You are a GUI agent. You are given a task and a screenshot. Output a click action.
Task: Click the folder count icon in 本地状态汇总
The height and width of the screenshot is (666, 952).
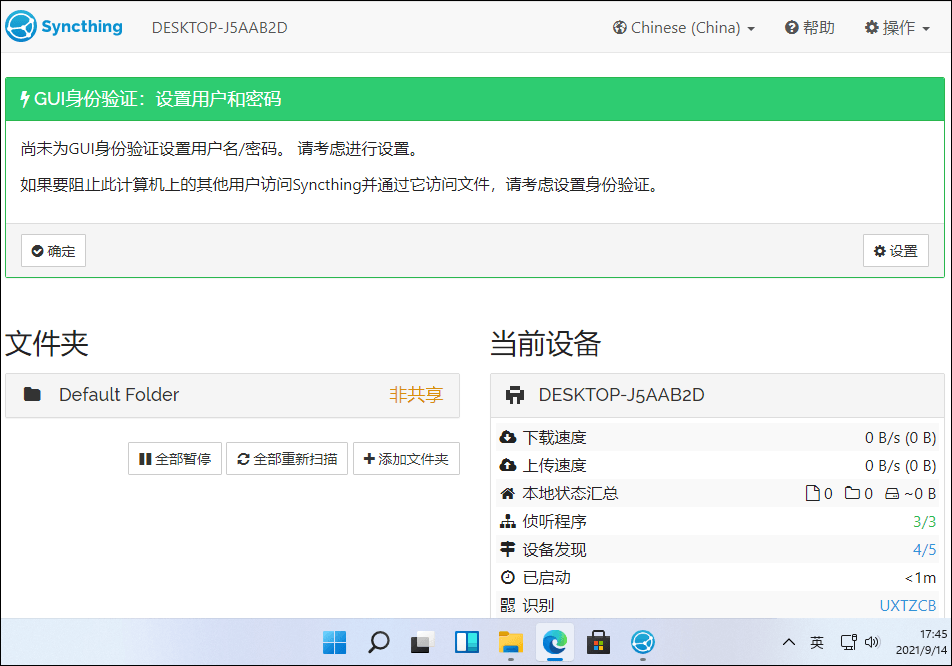(x=852, y=493)
